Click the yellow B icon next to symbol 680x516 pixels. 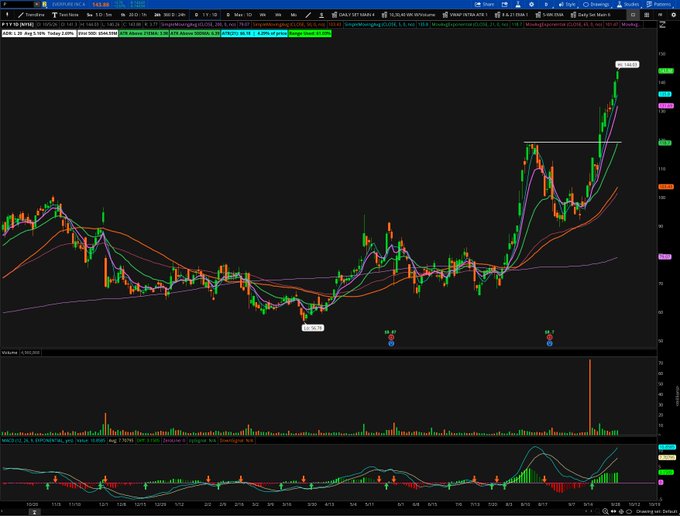[x=45, y=4]
